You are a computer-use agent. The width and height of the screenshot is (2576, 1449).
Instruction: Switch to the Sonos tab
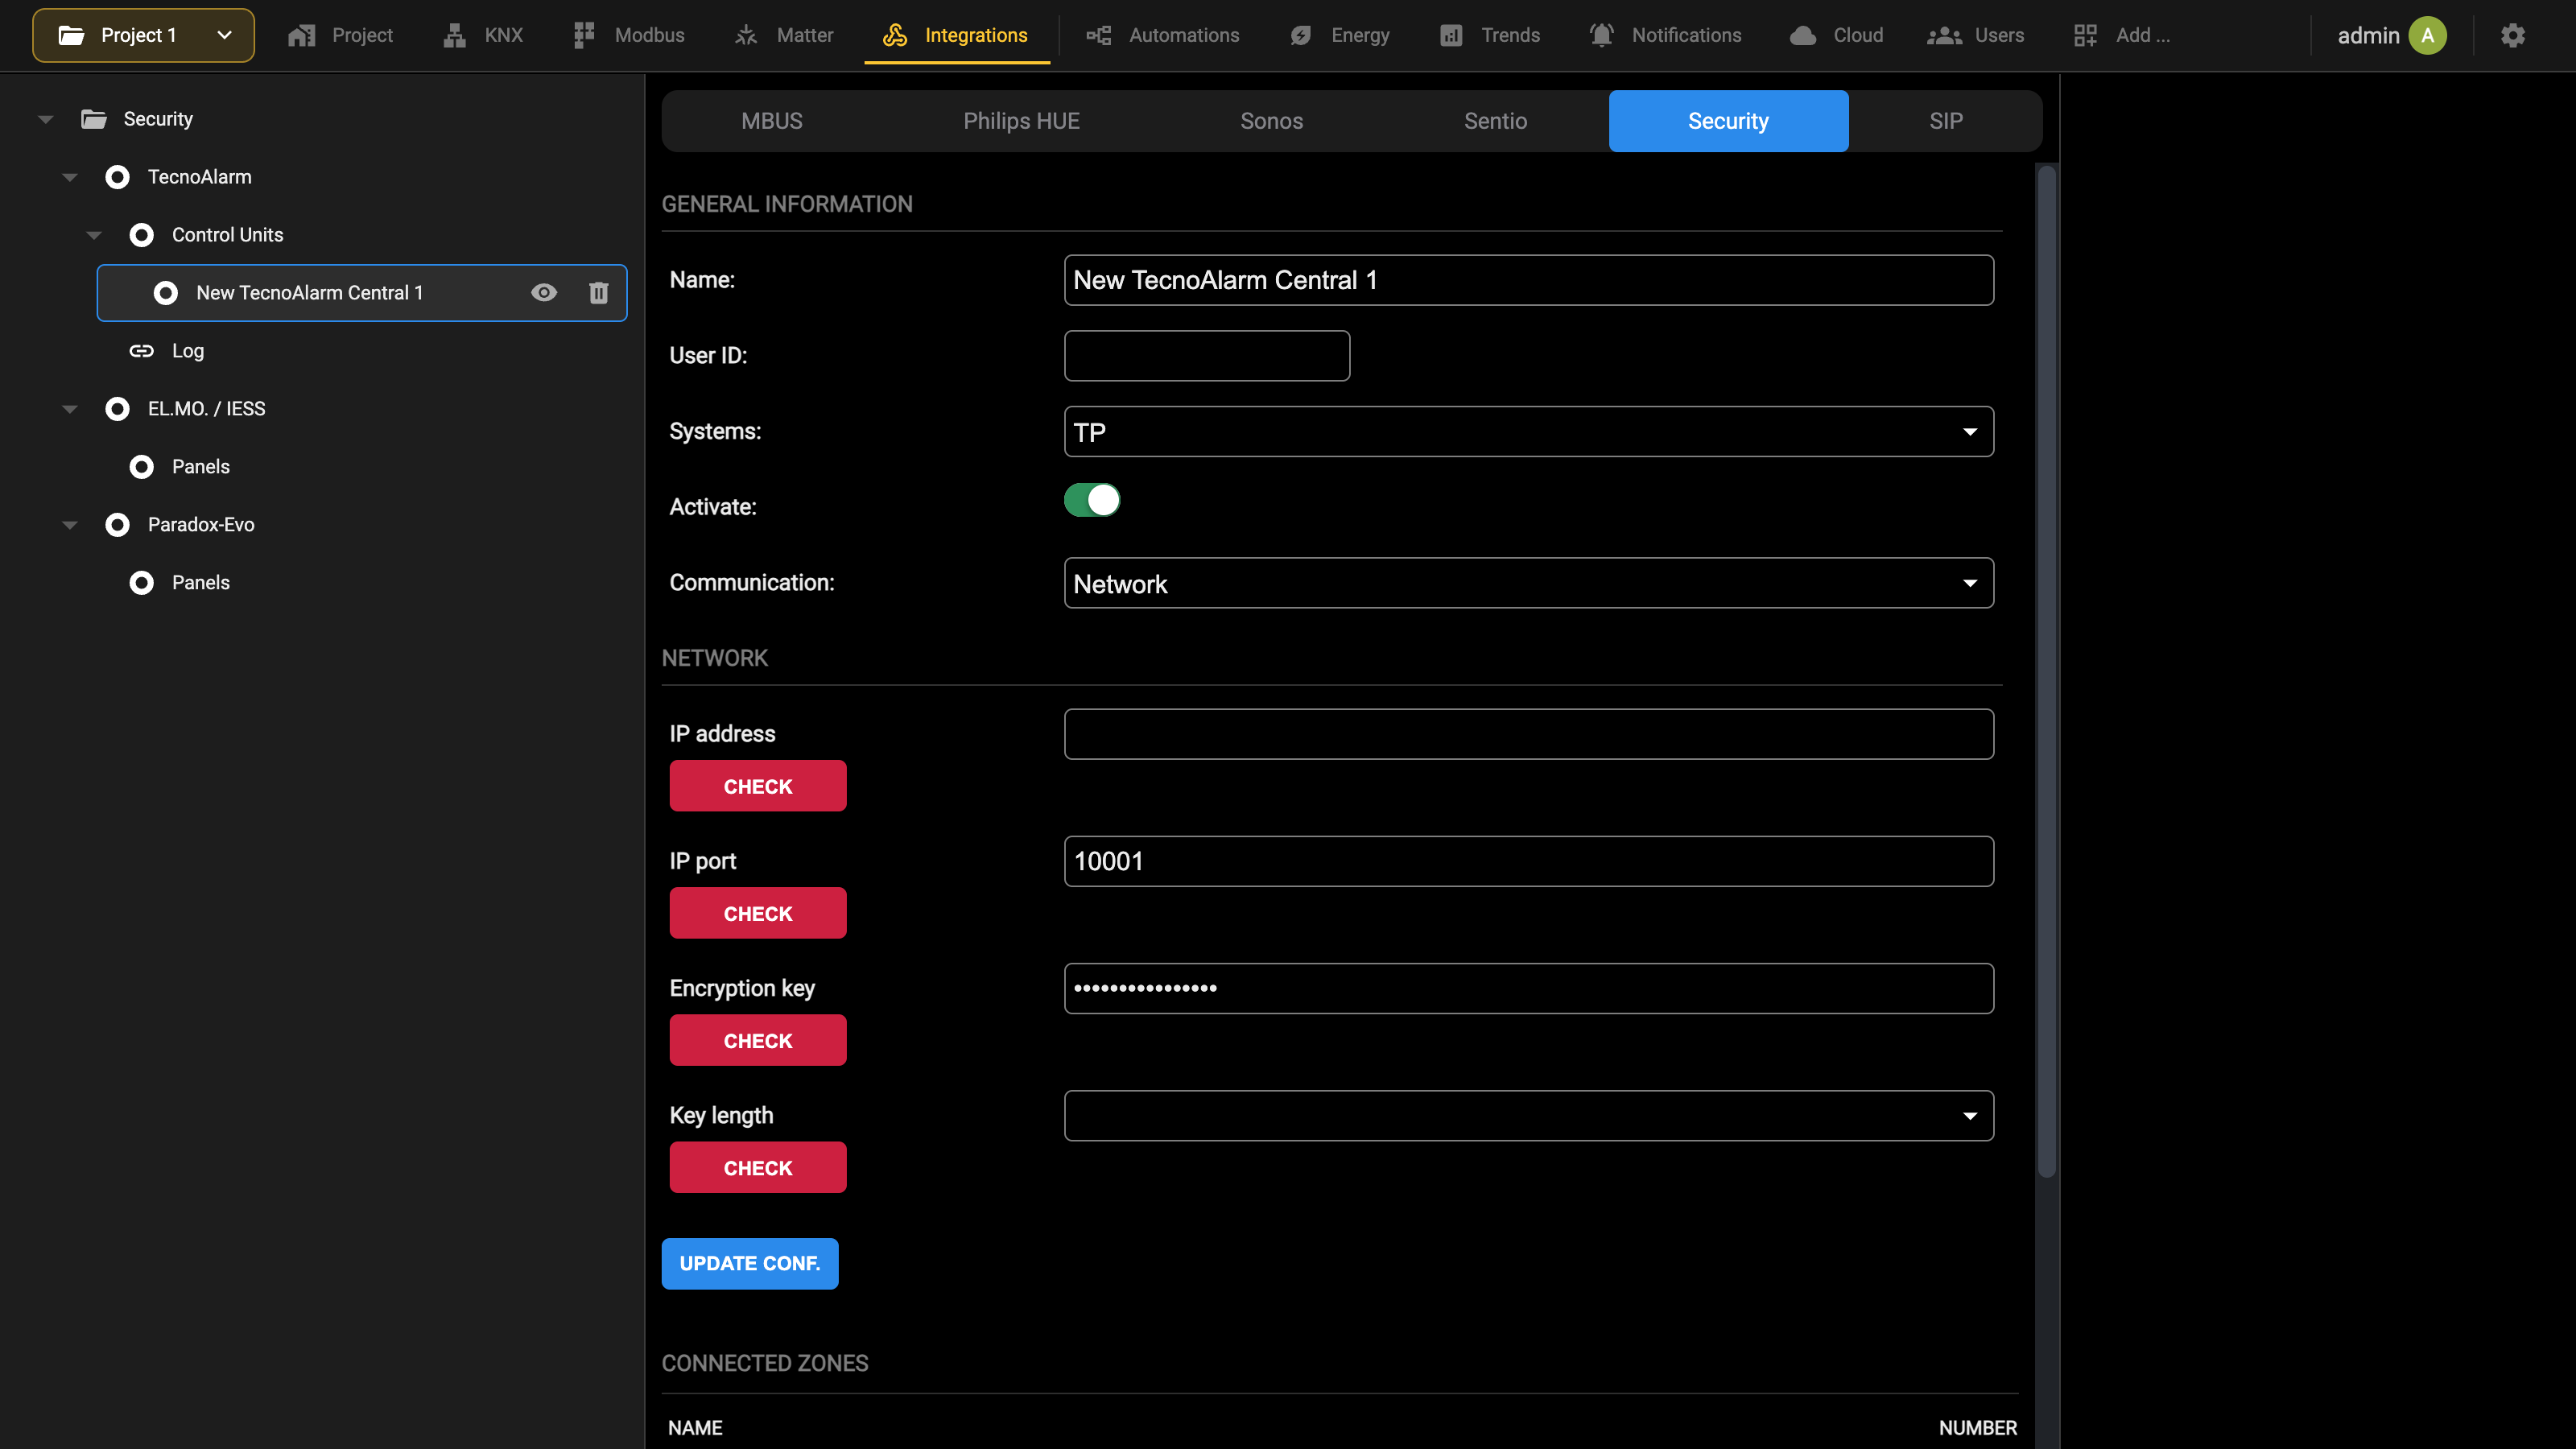tap(1271, 121)
